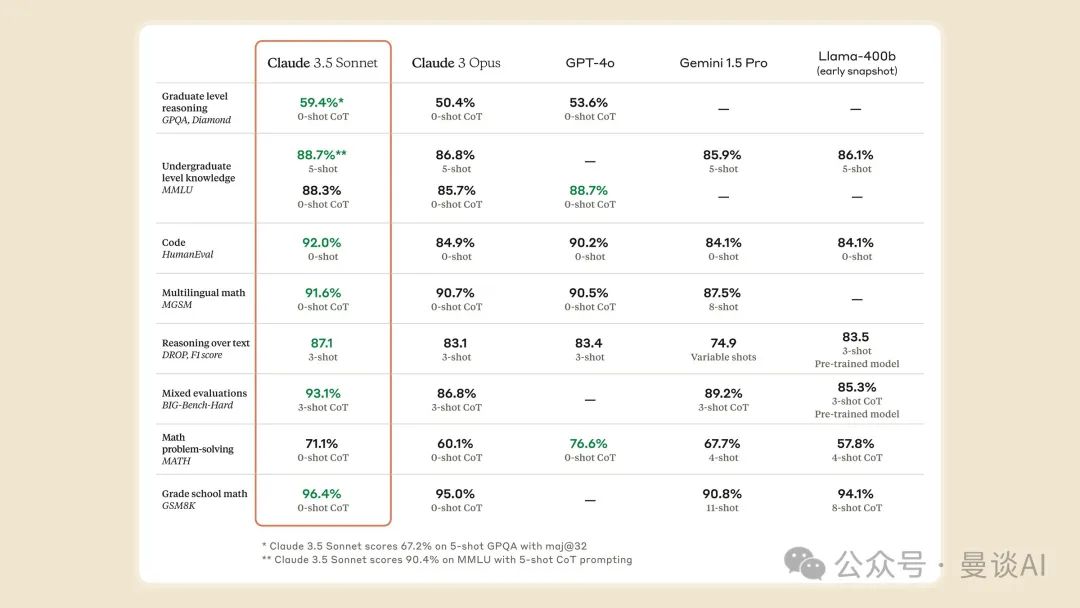The image size is (1080, 608).
Task: Click the 59.4% GPQA score for Sonnet
Action: pyautogui.click(x=322, y=103)
